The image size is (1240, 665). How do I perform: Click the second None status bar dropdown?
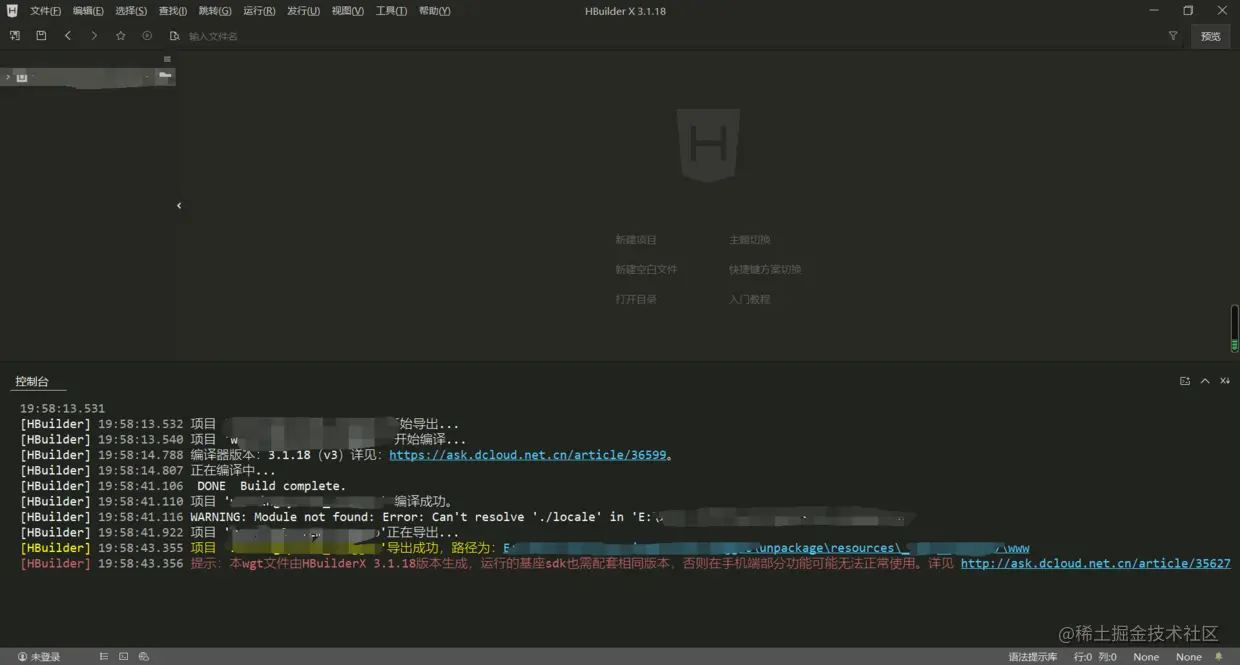coord(1189,657)
